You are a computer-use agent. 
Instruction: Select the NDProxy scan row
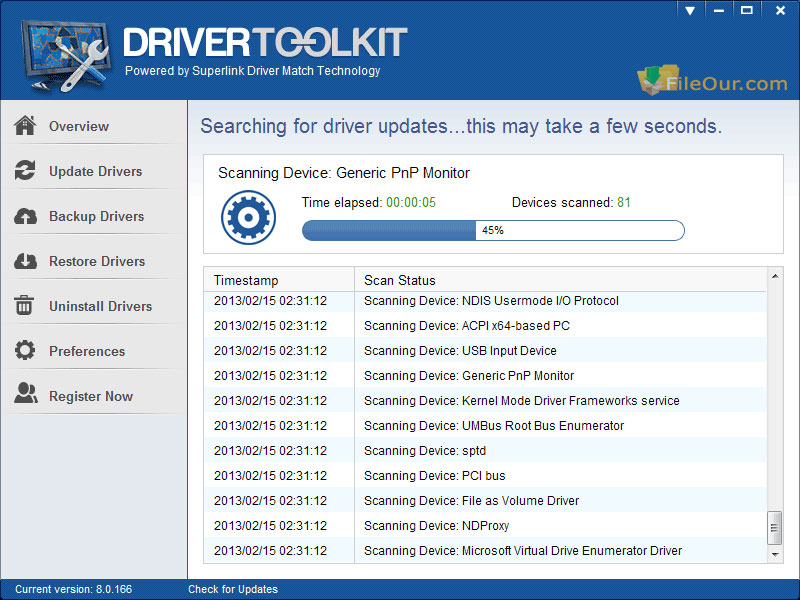point(485,526)
